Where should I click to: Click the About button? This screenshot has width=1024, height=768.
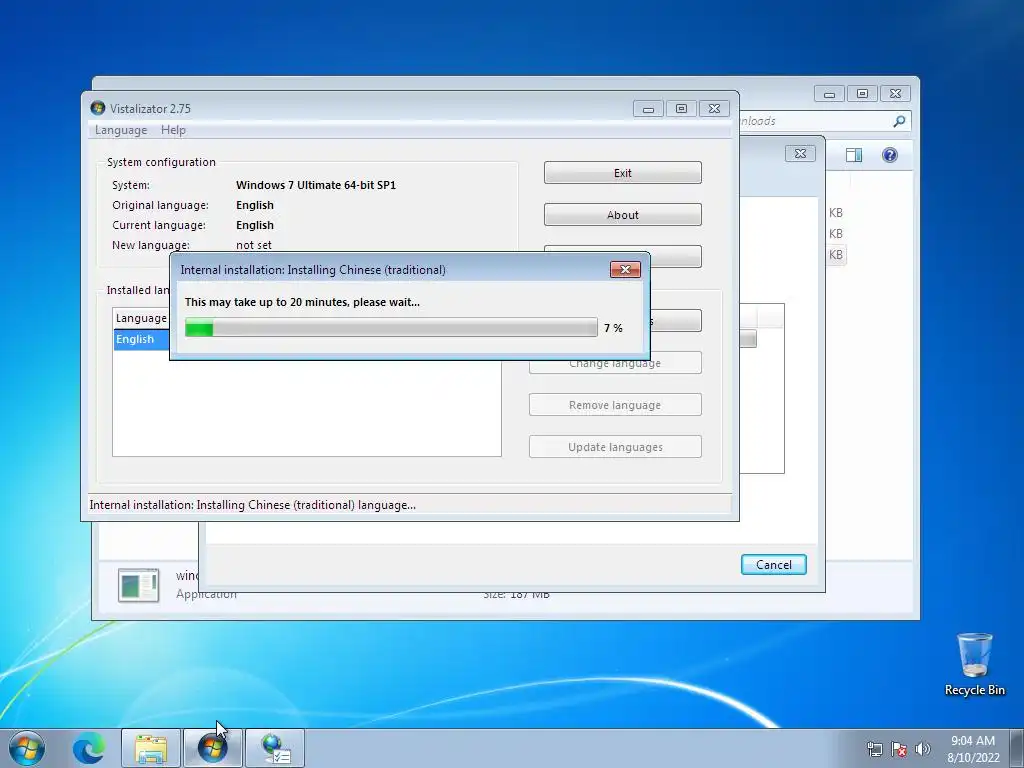(x=622, y=215)
